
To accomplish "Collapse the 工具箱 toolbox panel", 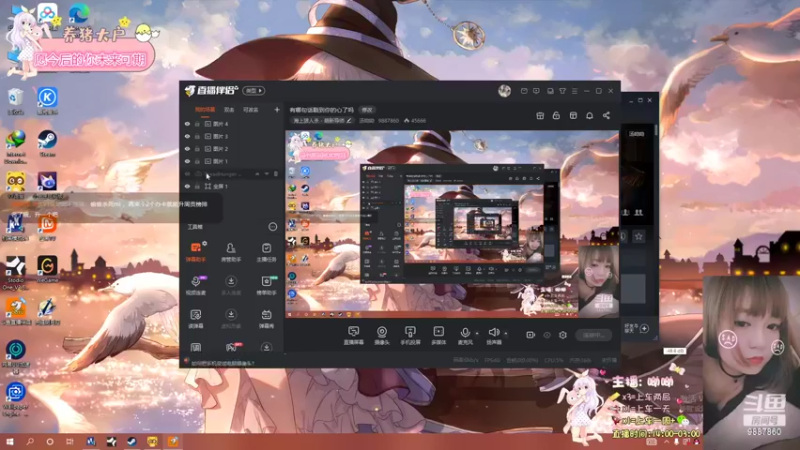I will click(x=273, y=227).
